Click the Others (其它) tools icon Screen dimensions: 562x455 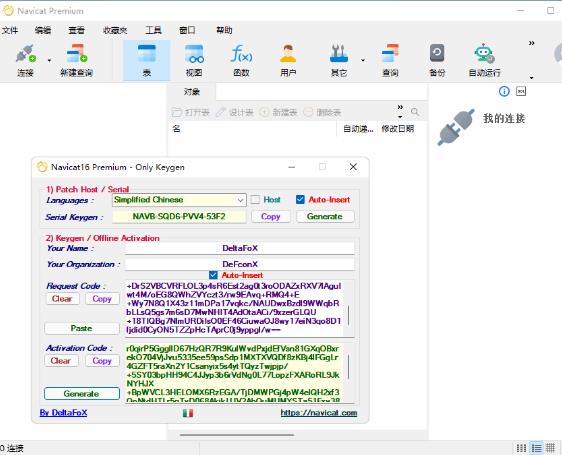339,54
